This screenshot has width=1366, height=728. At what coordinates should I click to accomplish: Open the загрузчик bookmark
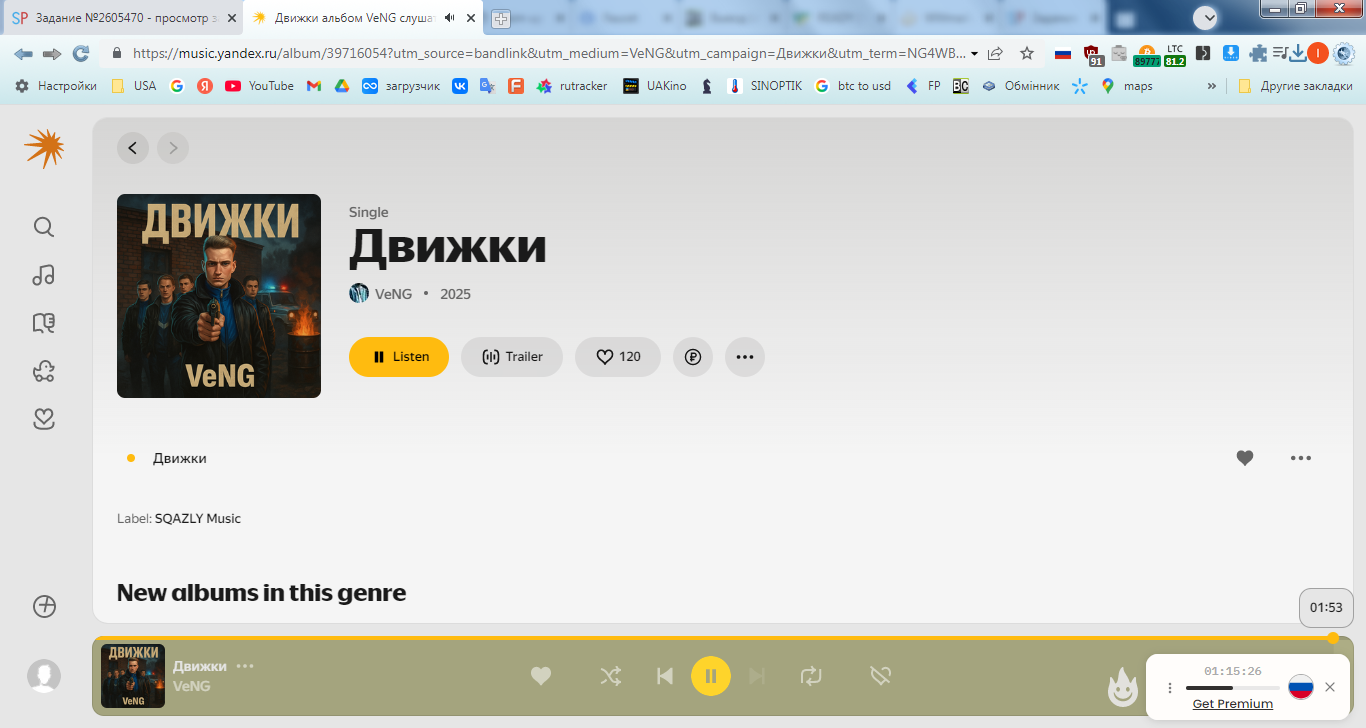coord(401,86)
